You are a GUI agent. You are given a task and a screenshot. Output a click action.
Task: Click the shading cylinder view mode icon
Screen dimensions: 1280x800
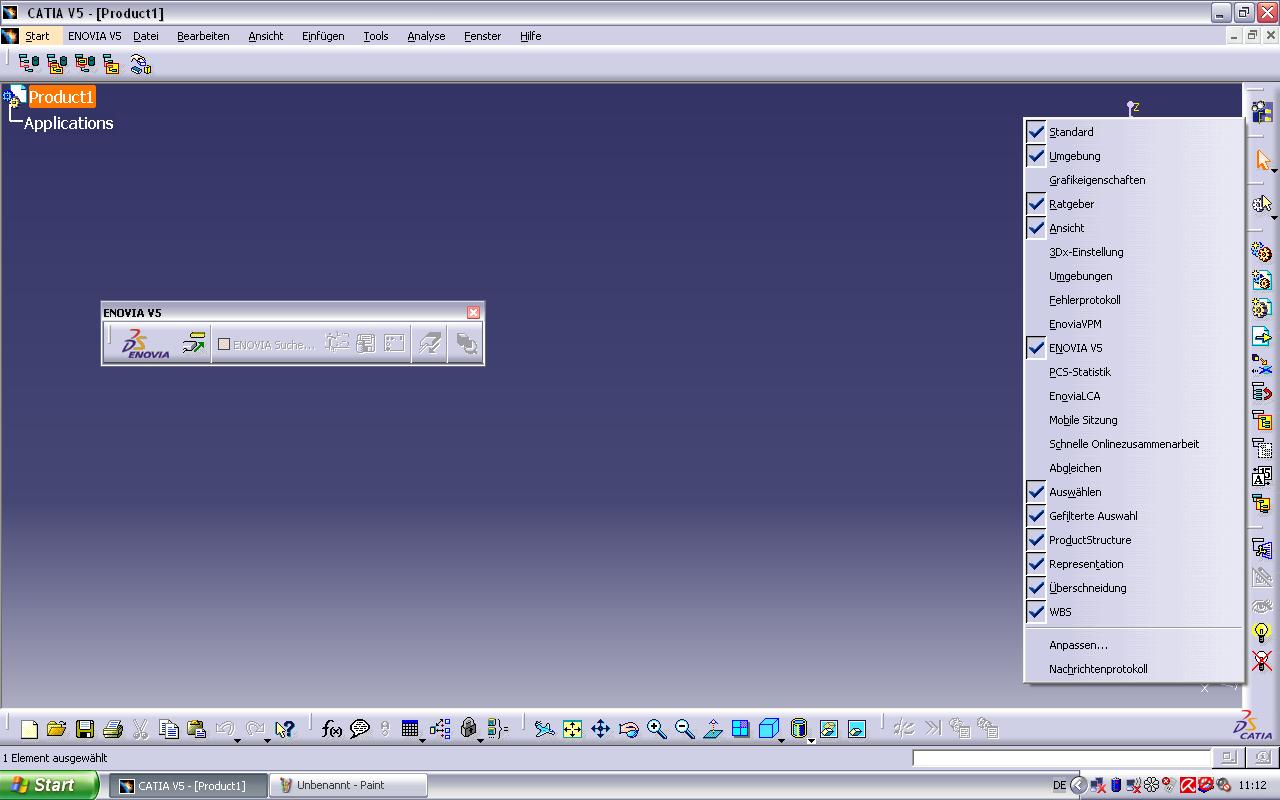pyautogui.click(x=798, y=729)
